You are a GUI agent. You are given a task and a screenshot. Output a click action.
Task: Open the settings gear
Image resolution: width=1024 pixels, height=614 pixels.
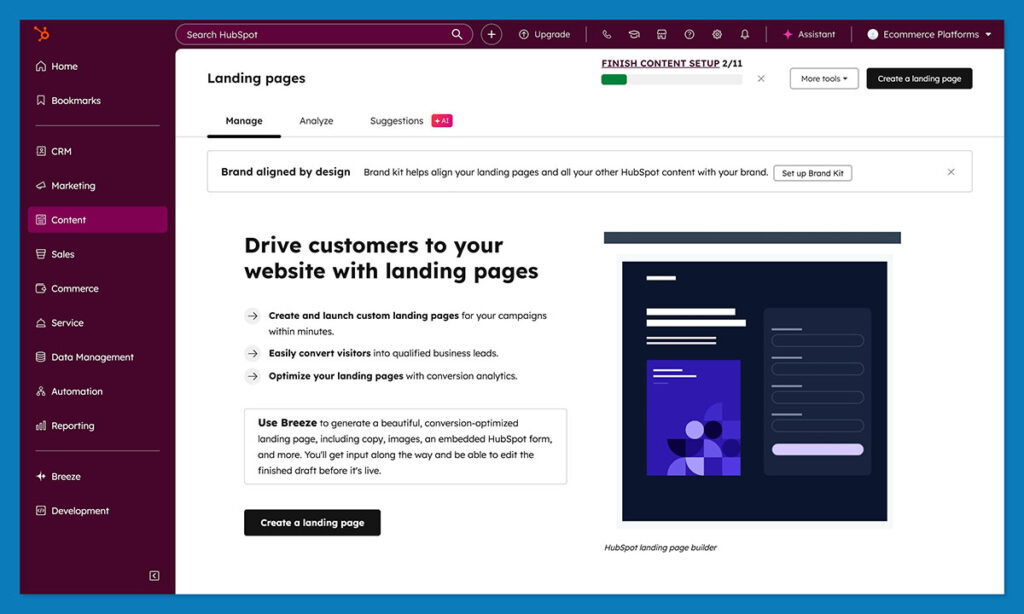(717, 34)
